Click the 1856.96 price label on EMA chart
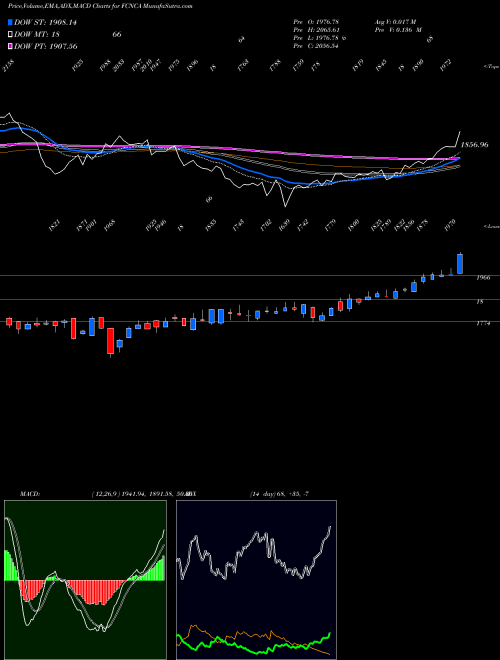This screenshot has height=660, width=500. click(x=474, y=145)
